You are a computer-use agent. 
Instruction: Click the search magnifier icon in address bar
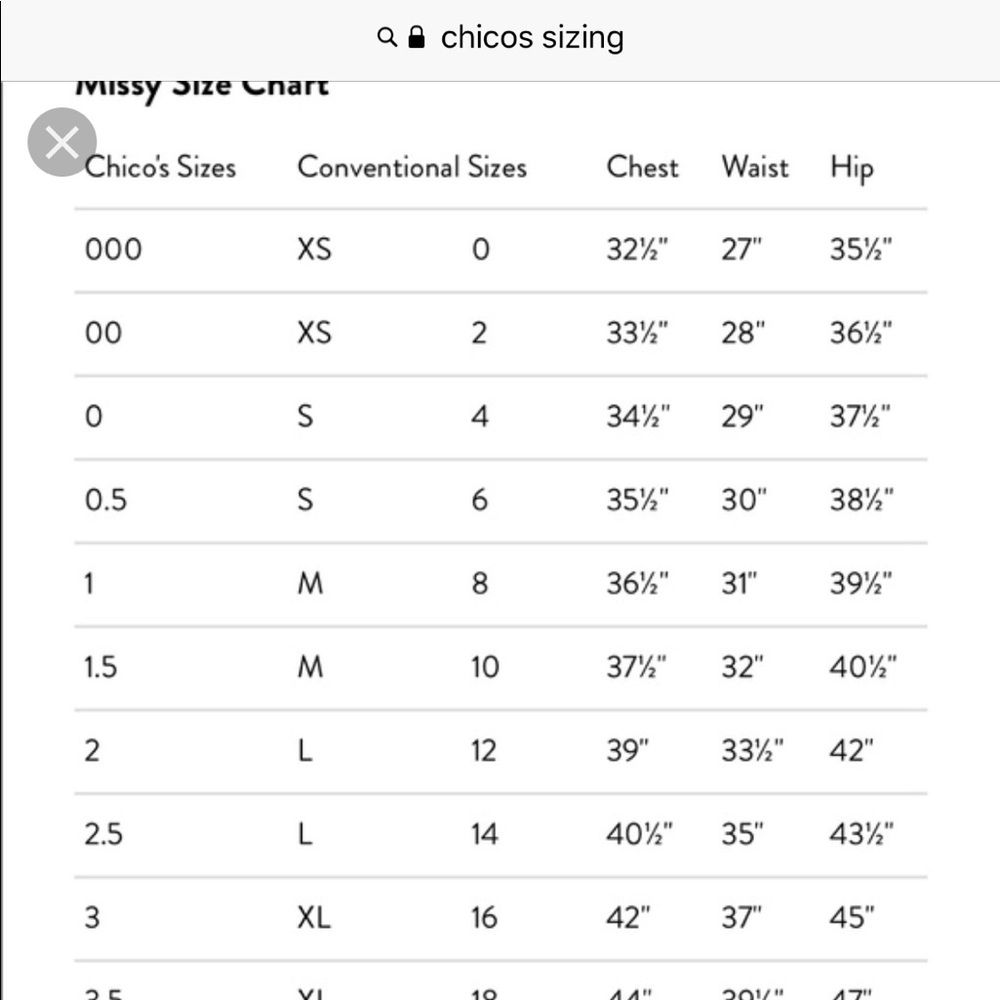[x=386, y=37]
